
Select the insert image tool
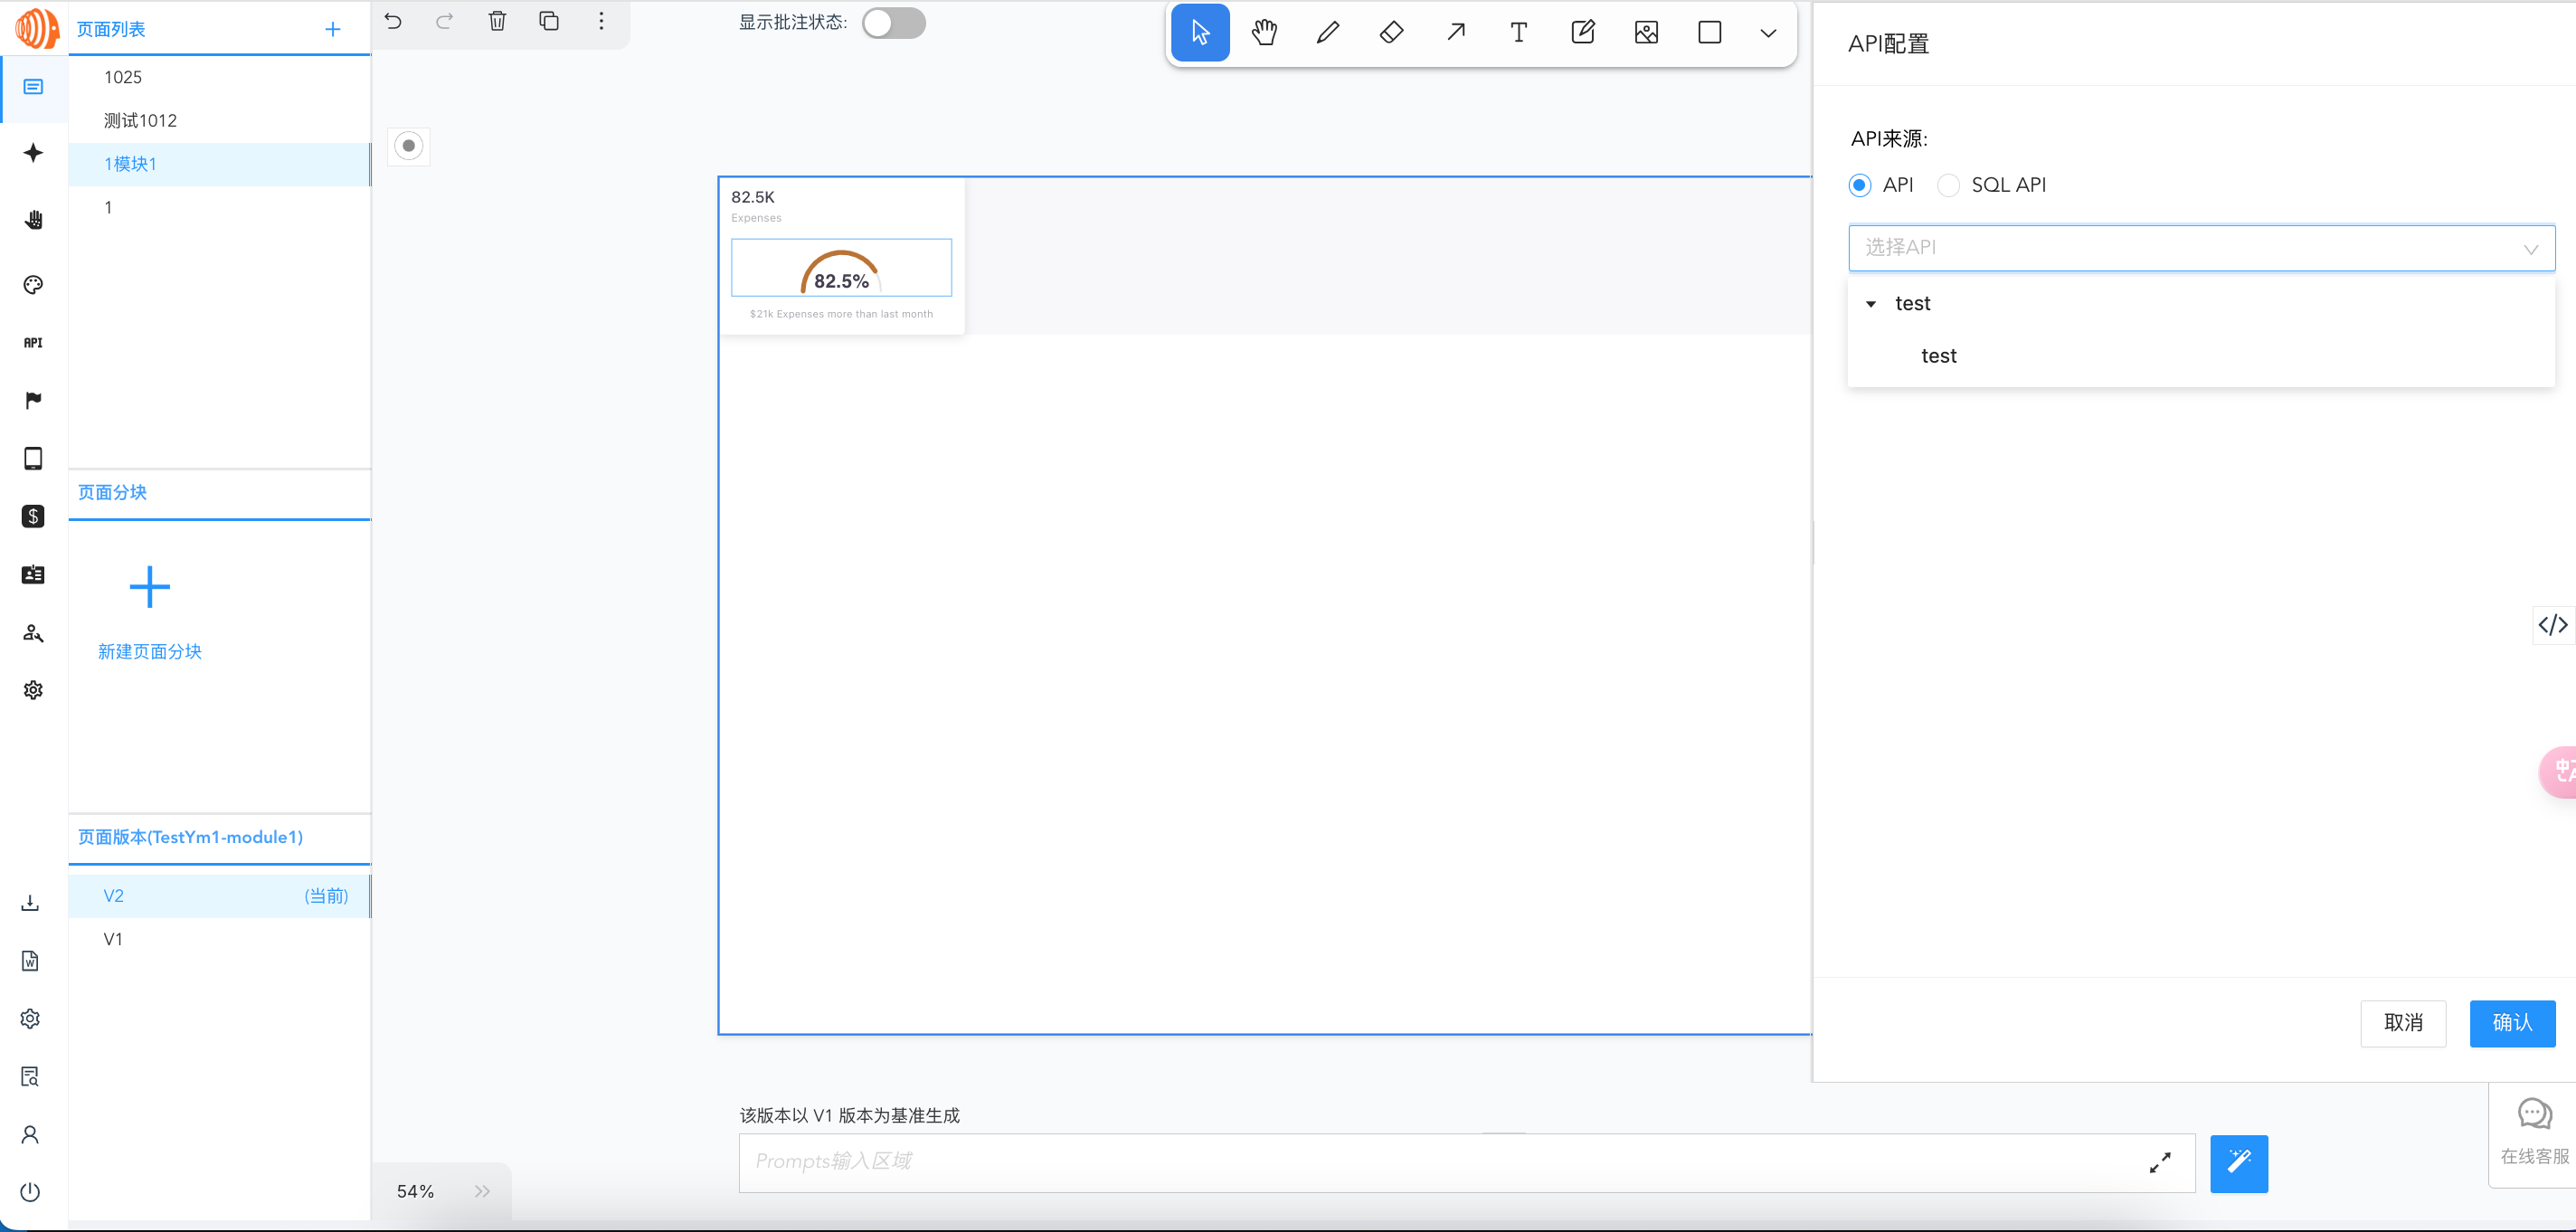coord(1646,33)
